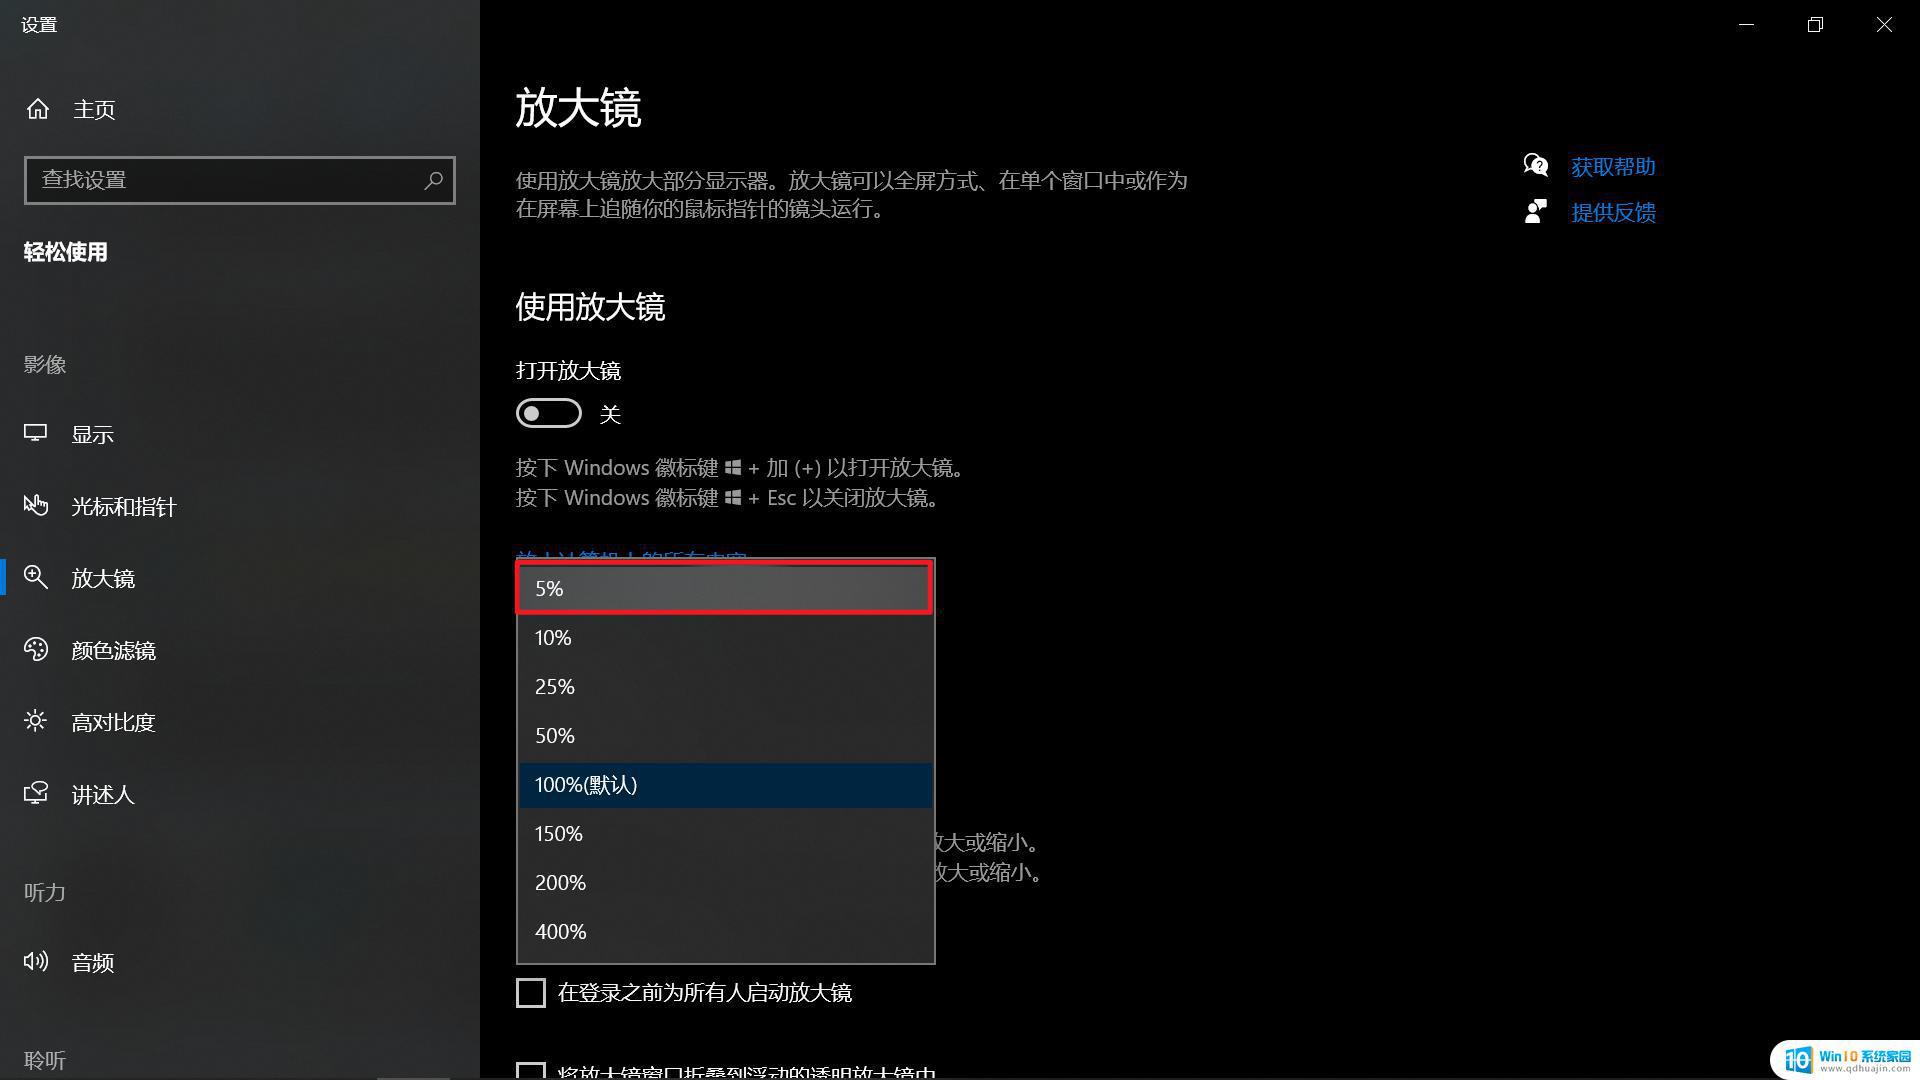Close the Settings window
The height and width of the screenshot is (1080, 1920).
[x=1885, y=24]
